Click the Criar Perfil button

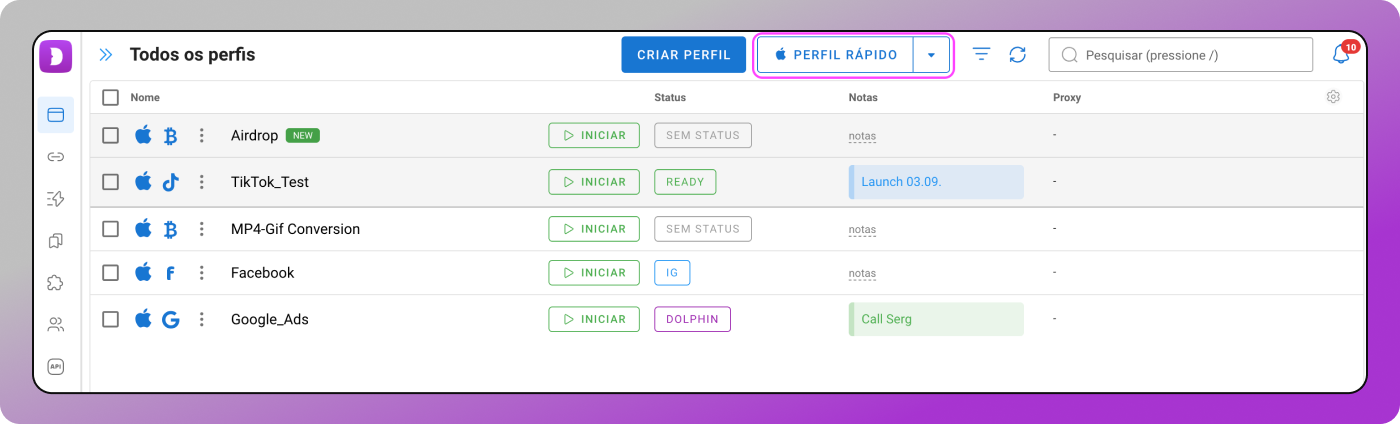[684, 55]
